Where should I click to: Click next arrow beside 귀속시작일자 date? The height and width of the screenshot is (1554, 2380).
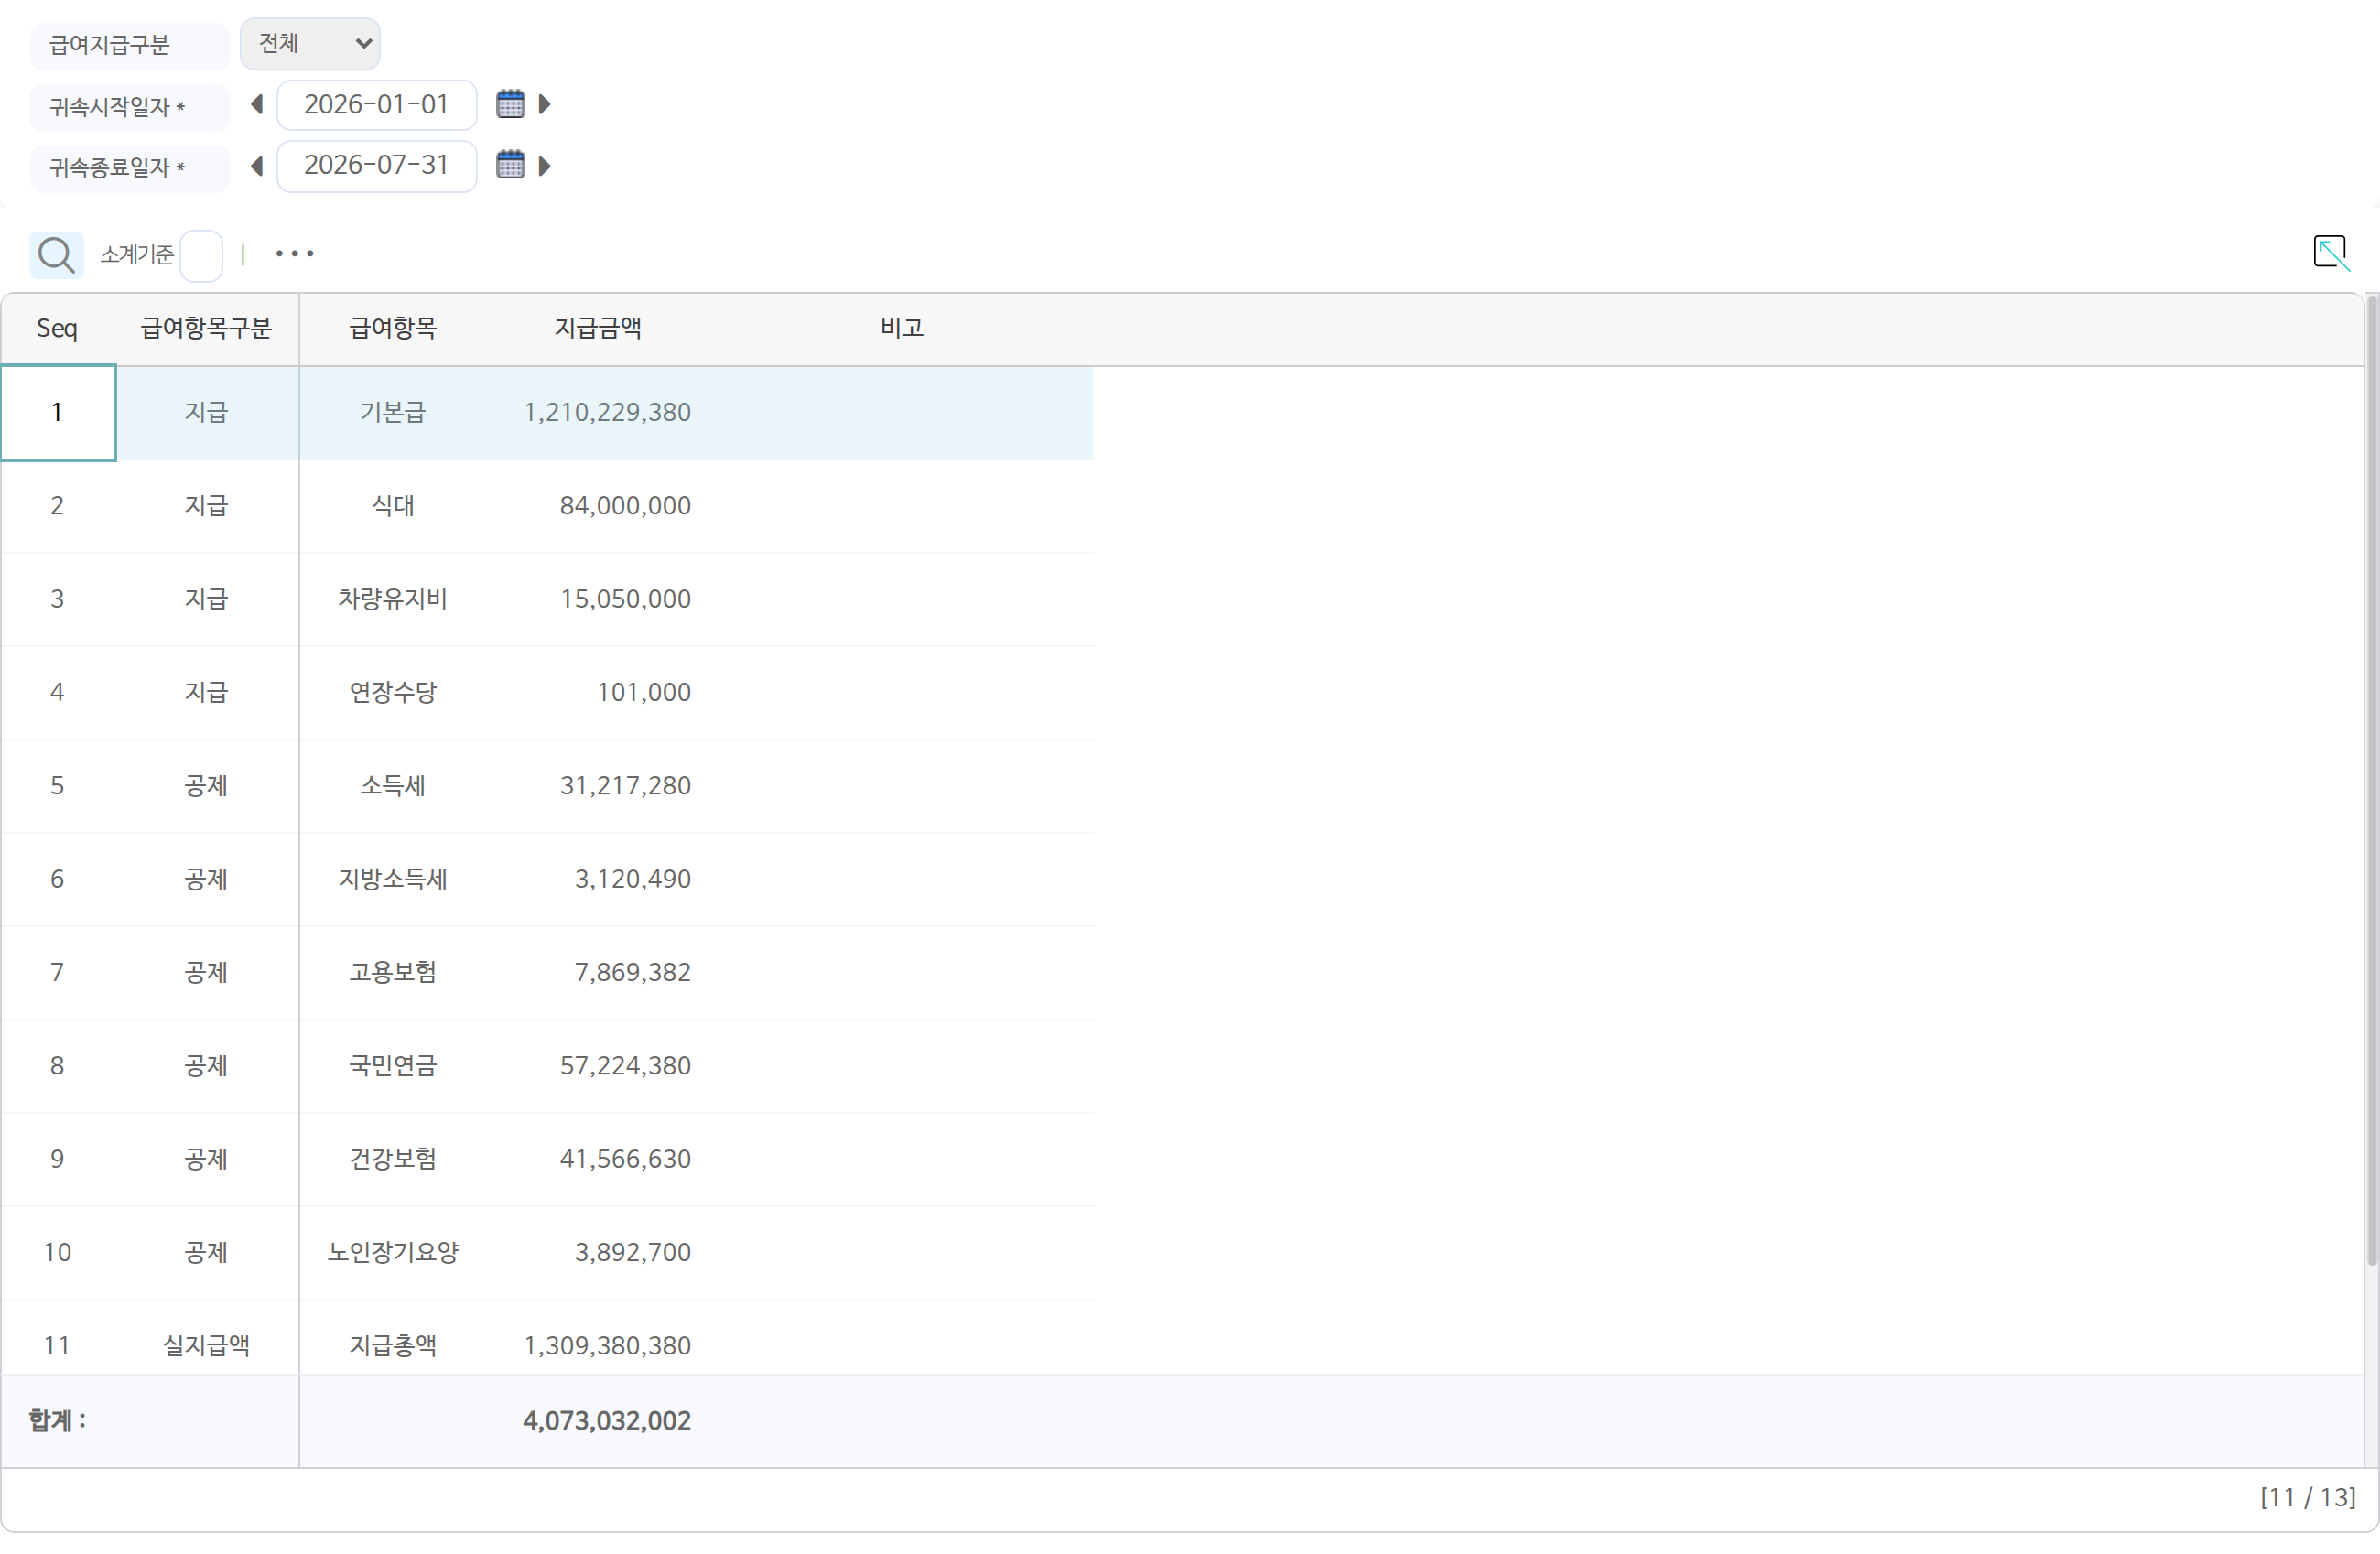pyautogui.click(x=545, y=105)
